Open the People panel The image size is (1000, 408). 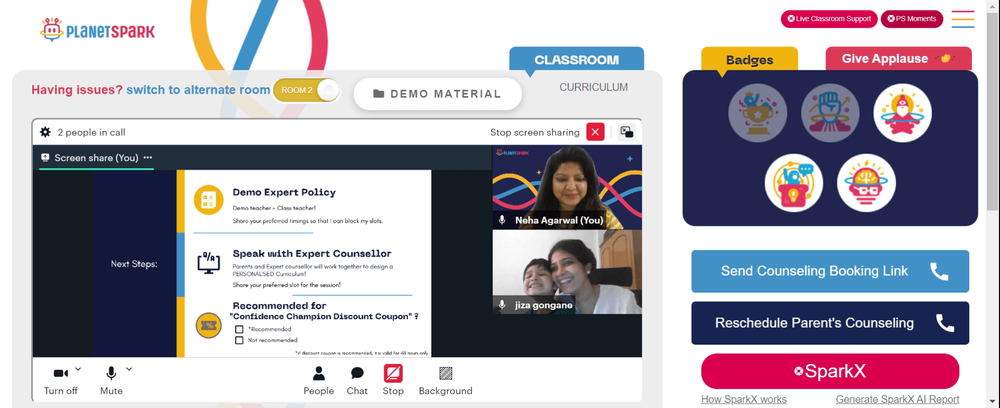(x=318, y=381)
